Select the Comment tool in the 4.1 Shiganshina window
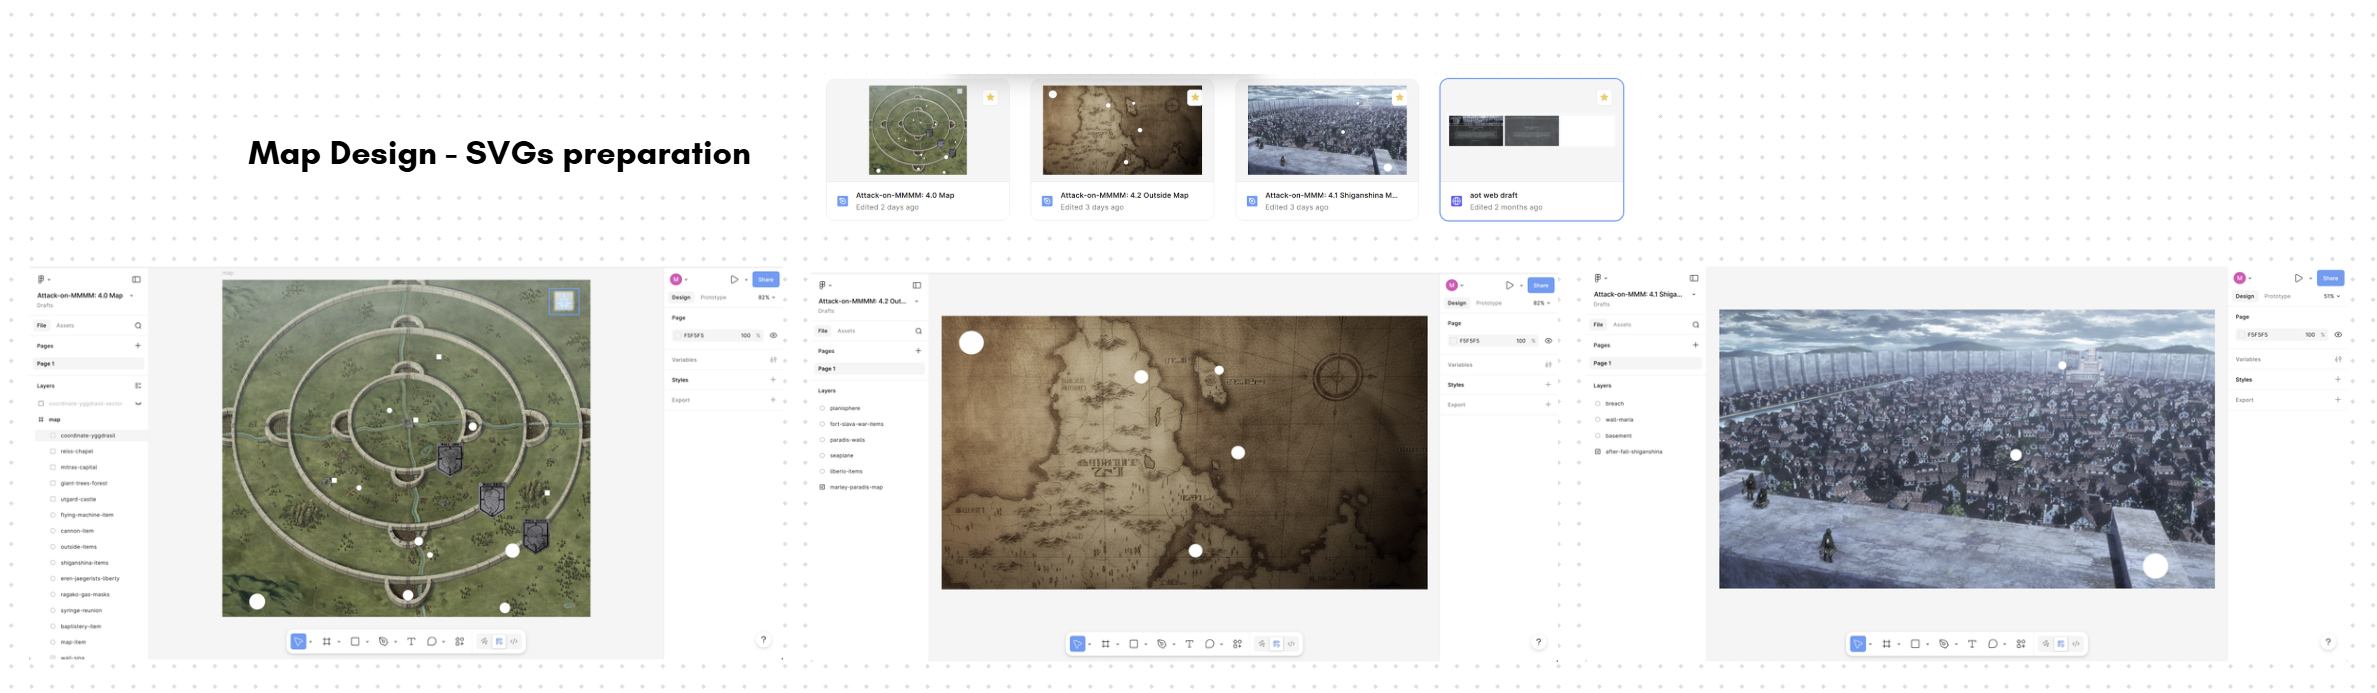 tap(1993, 644)
